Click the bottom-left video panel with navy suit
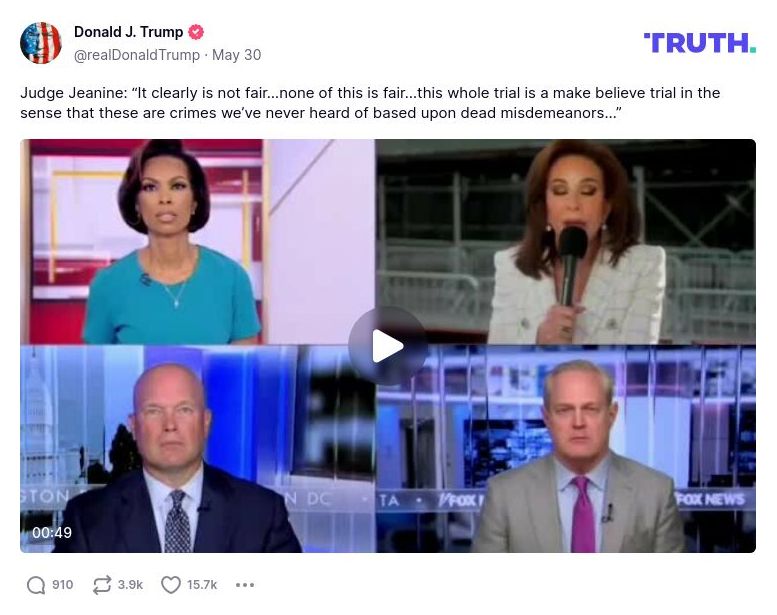 point(198,449)
